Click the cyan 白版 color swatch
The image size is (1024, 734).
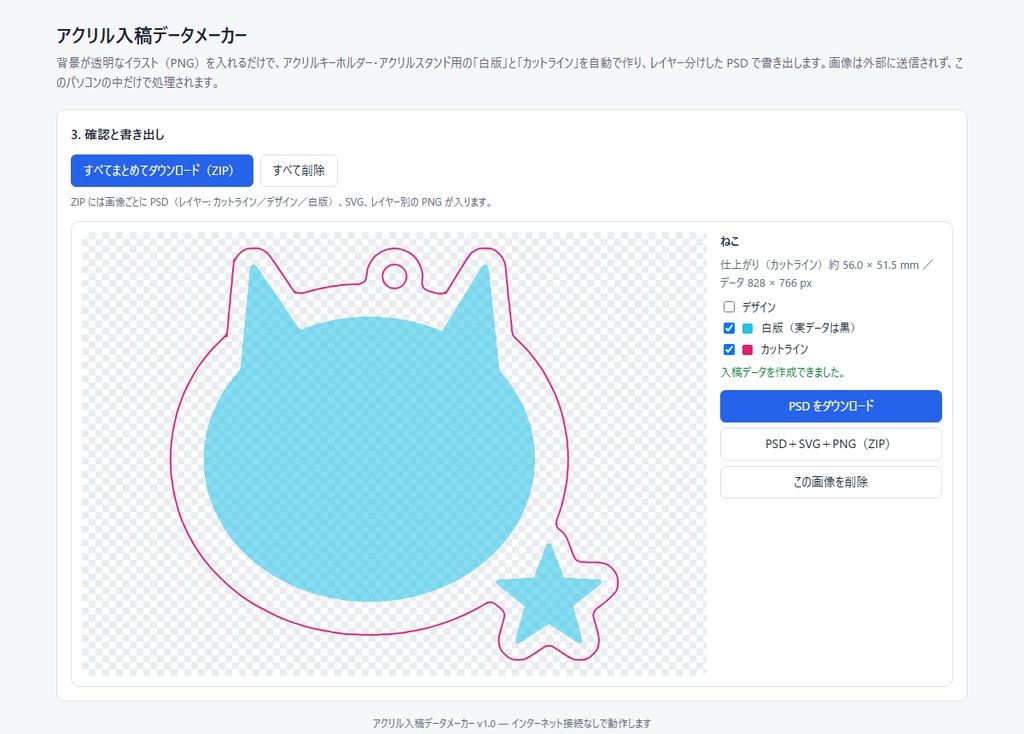tap(747, 328)
